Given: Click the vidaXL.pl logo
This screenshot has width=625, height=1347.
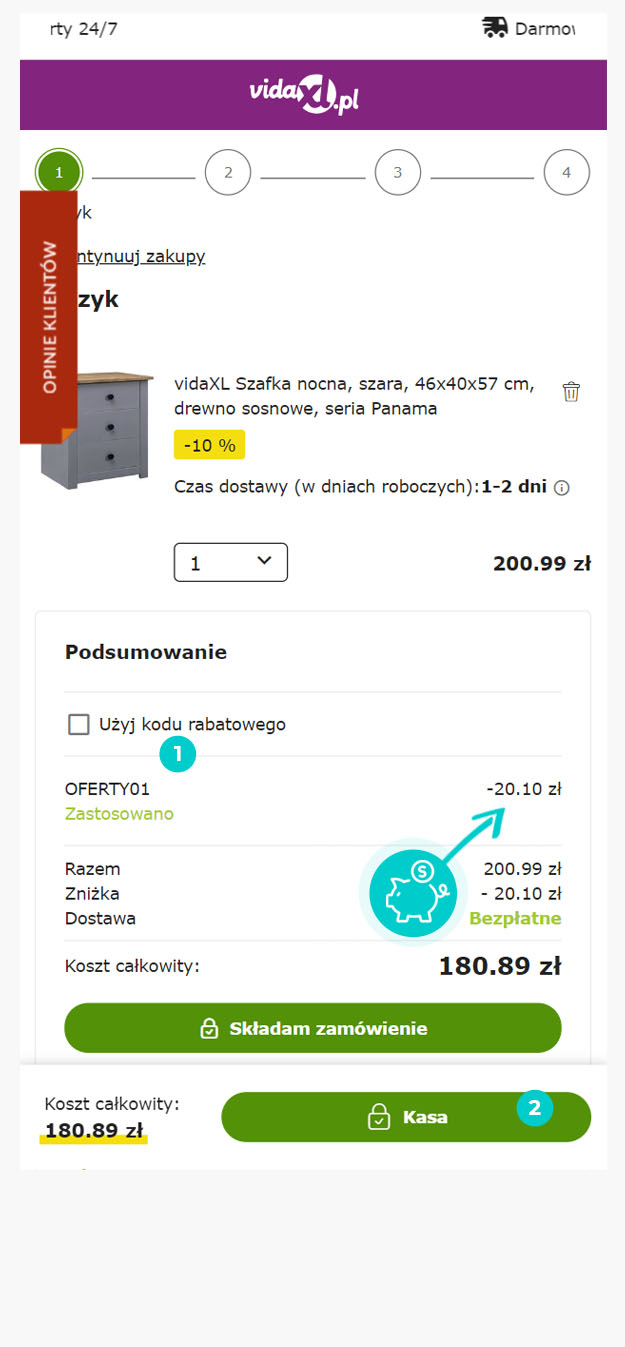Looking at the screenshot, I should (x=304, y=95).
